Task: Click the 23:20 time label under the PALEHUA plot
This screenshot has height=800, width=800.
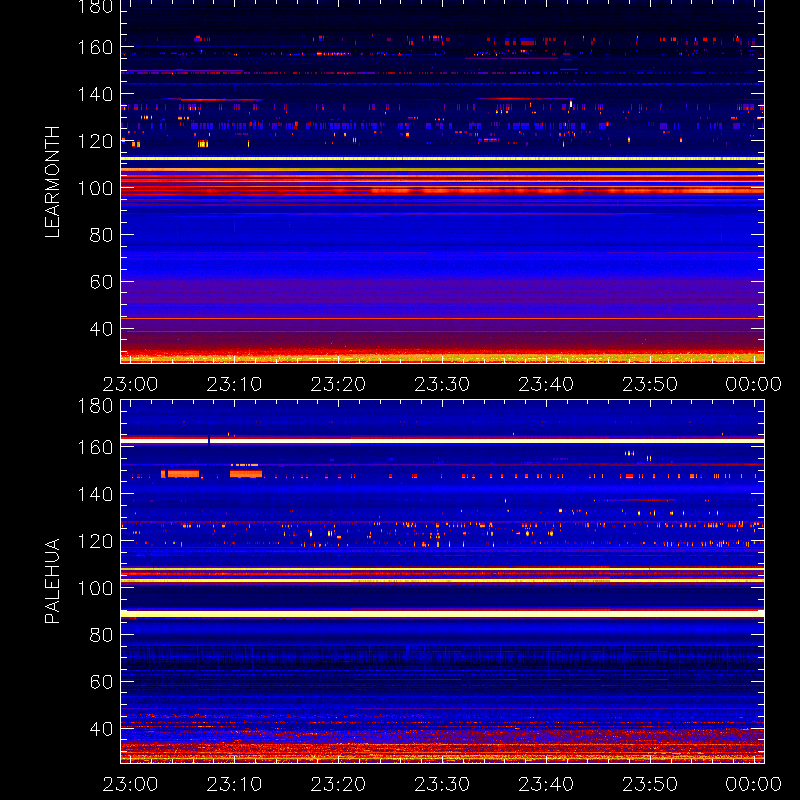Action: pos(338,784)
